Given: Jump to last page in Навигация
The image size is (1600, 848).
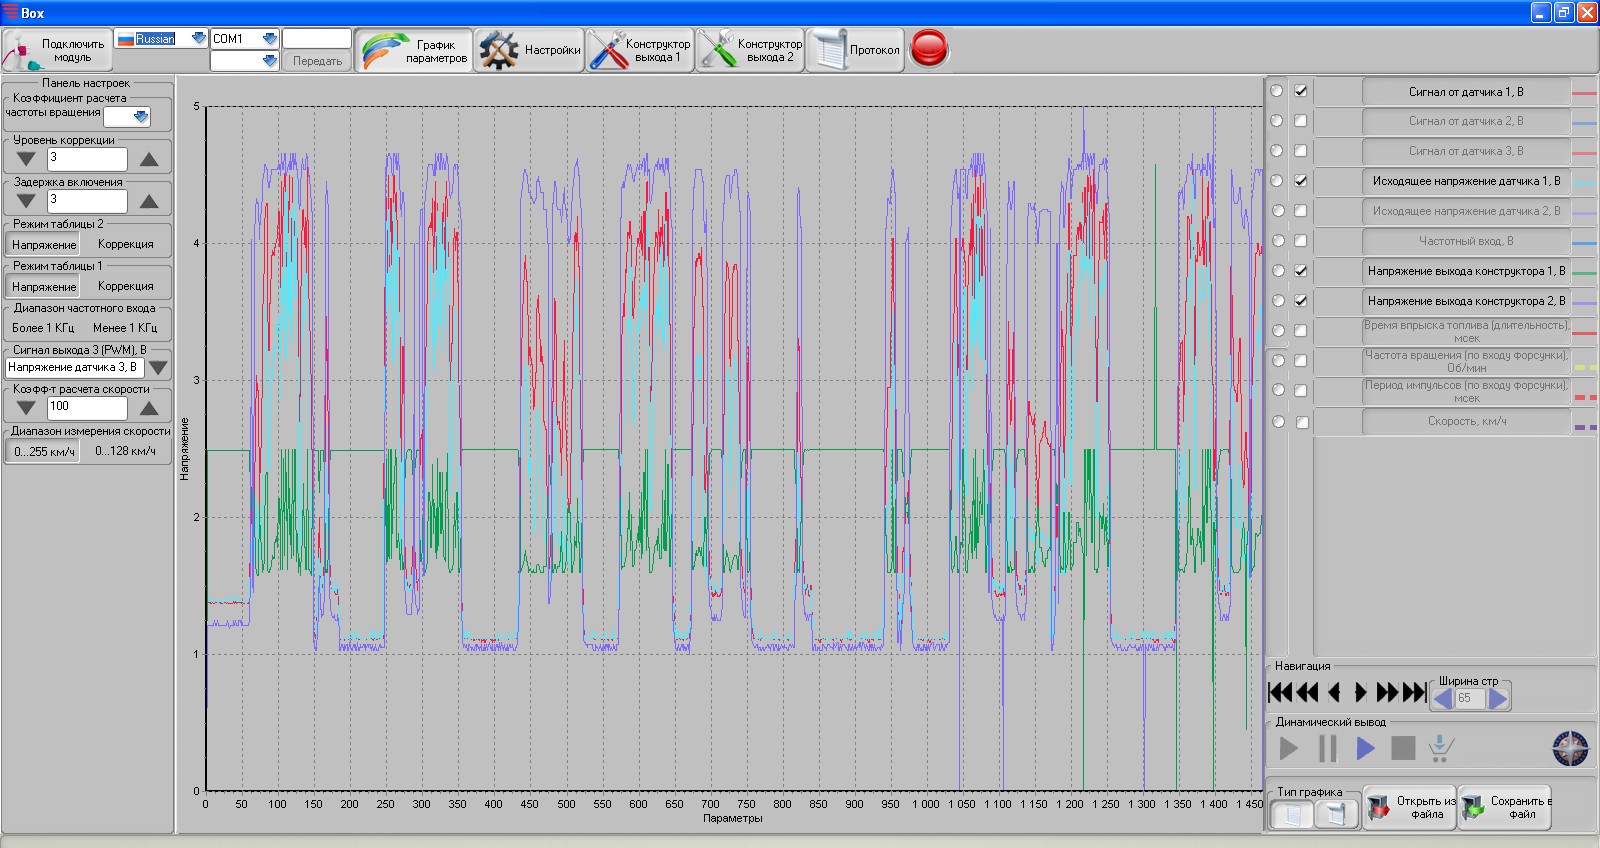Looking at the screenshot, I should click(1415, 692).
